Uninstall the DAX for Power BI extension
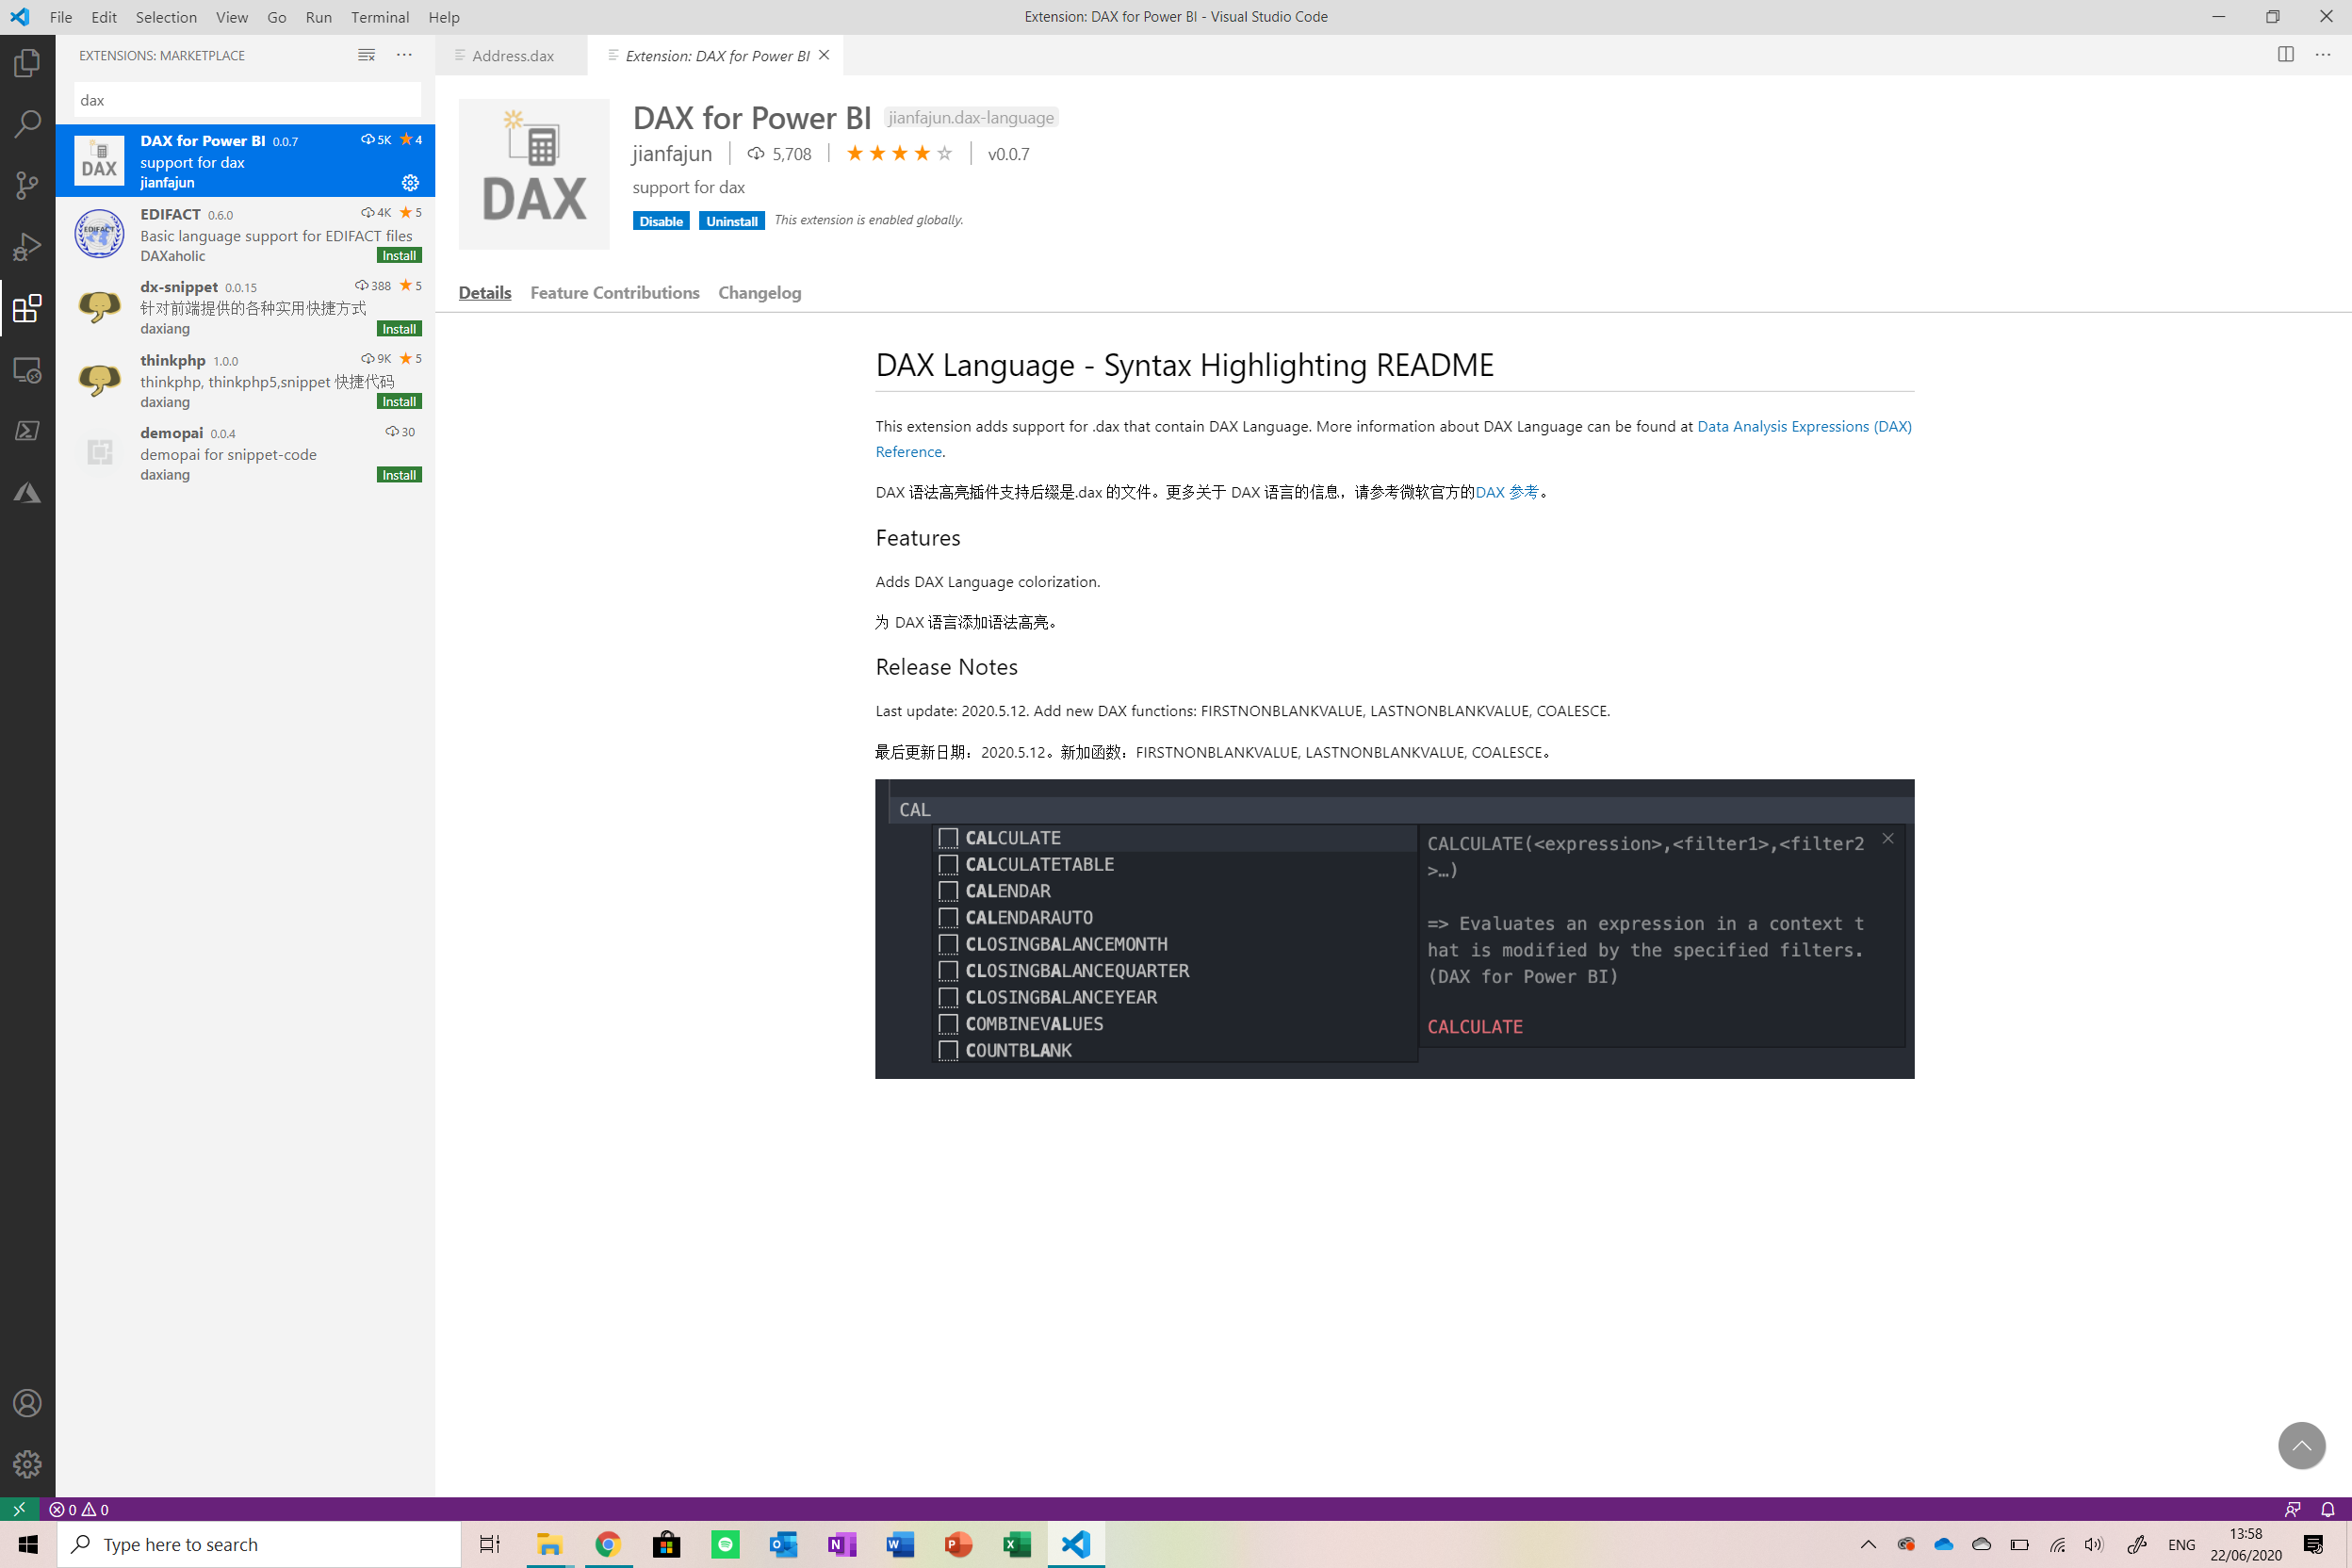The width and height of the screenshot is (2352, 1568). coord(731,221)
